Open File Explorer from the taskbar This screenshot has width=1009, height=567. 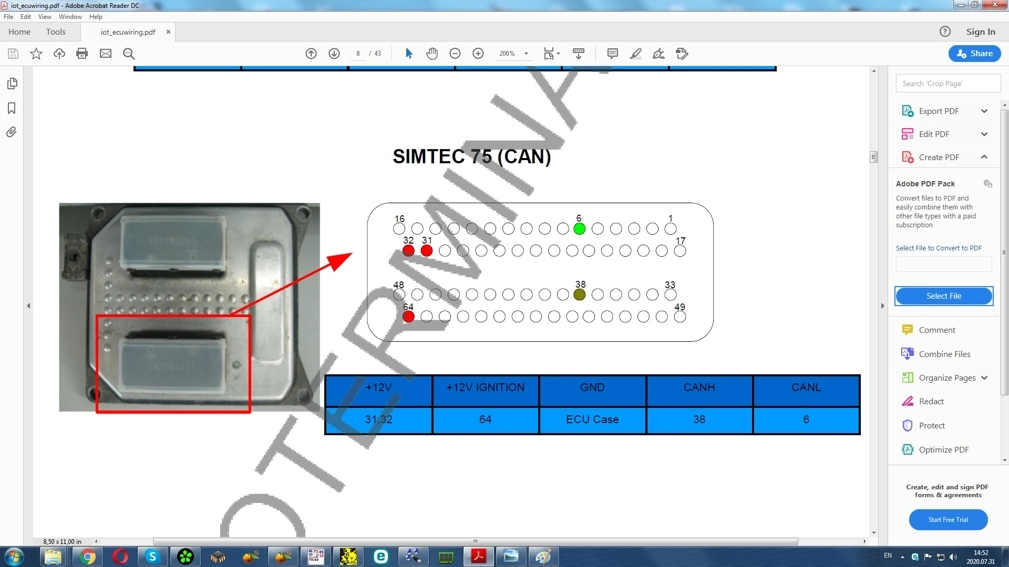point(53,556)
